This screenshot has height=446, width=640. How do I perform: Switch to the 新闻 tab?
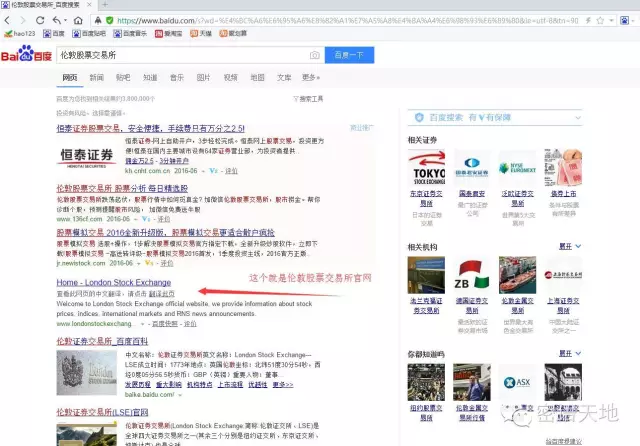97,78
